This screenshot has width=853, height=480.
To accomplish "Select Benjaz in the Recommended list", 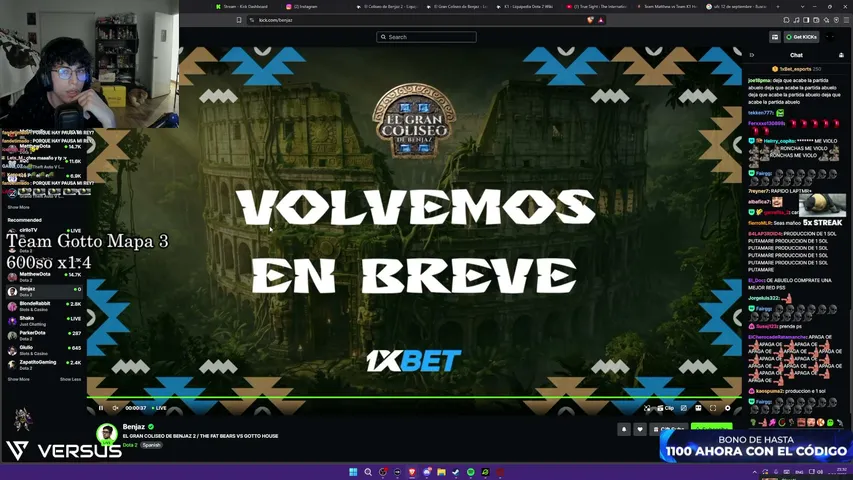I will 44,292.
